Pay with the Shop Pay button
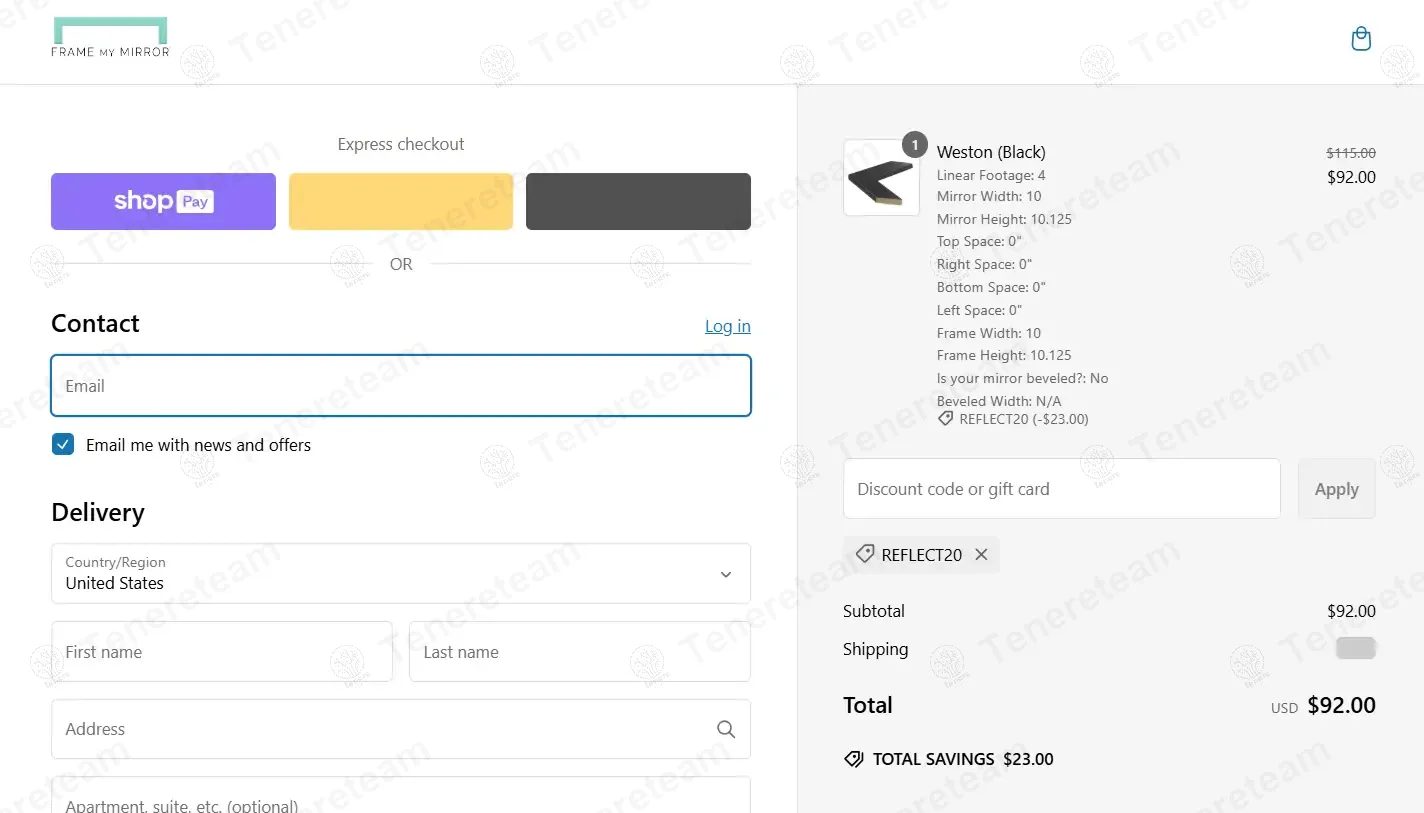Image resolution: width=1424 pixels, height=813 pixels. pos(163,202)
